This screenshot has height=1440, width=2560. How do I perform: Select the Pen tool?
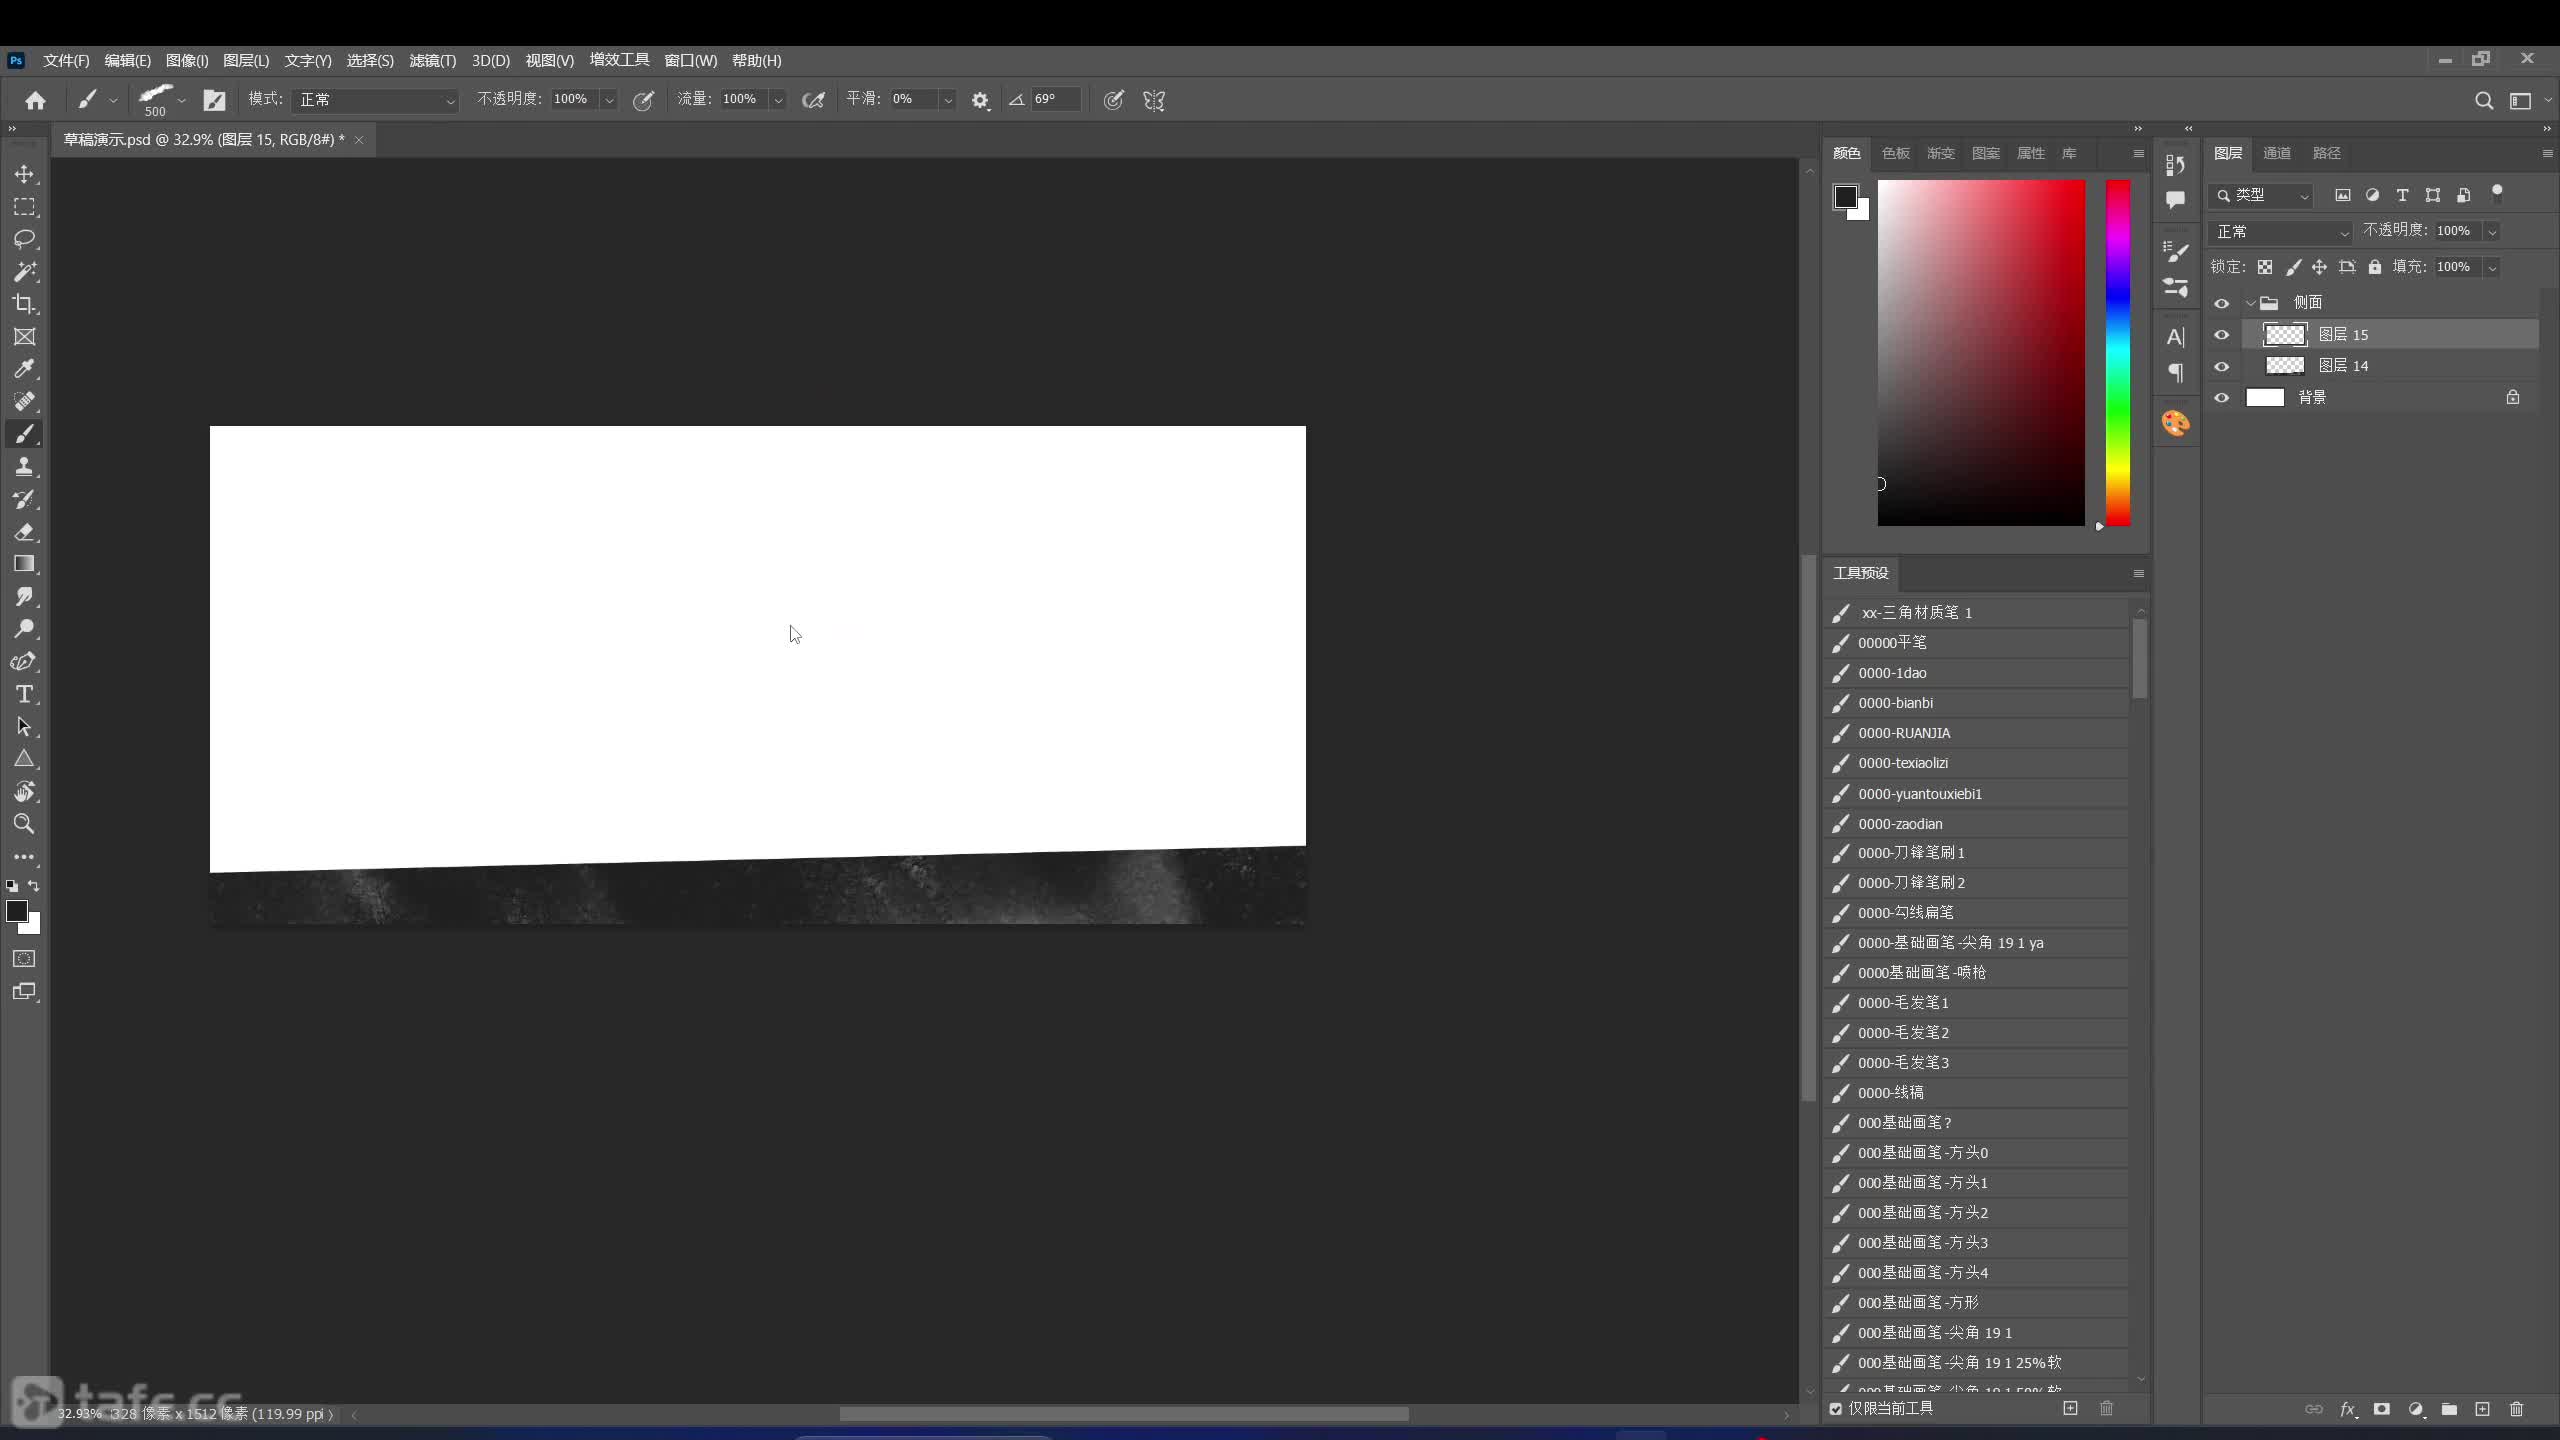point(24,662)
